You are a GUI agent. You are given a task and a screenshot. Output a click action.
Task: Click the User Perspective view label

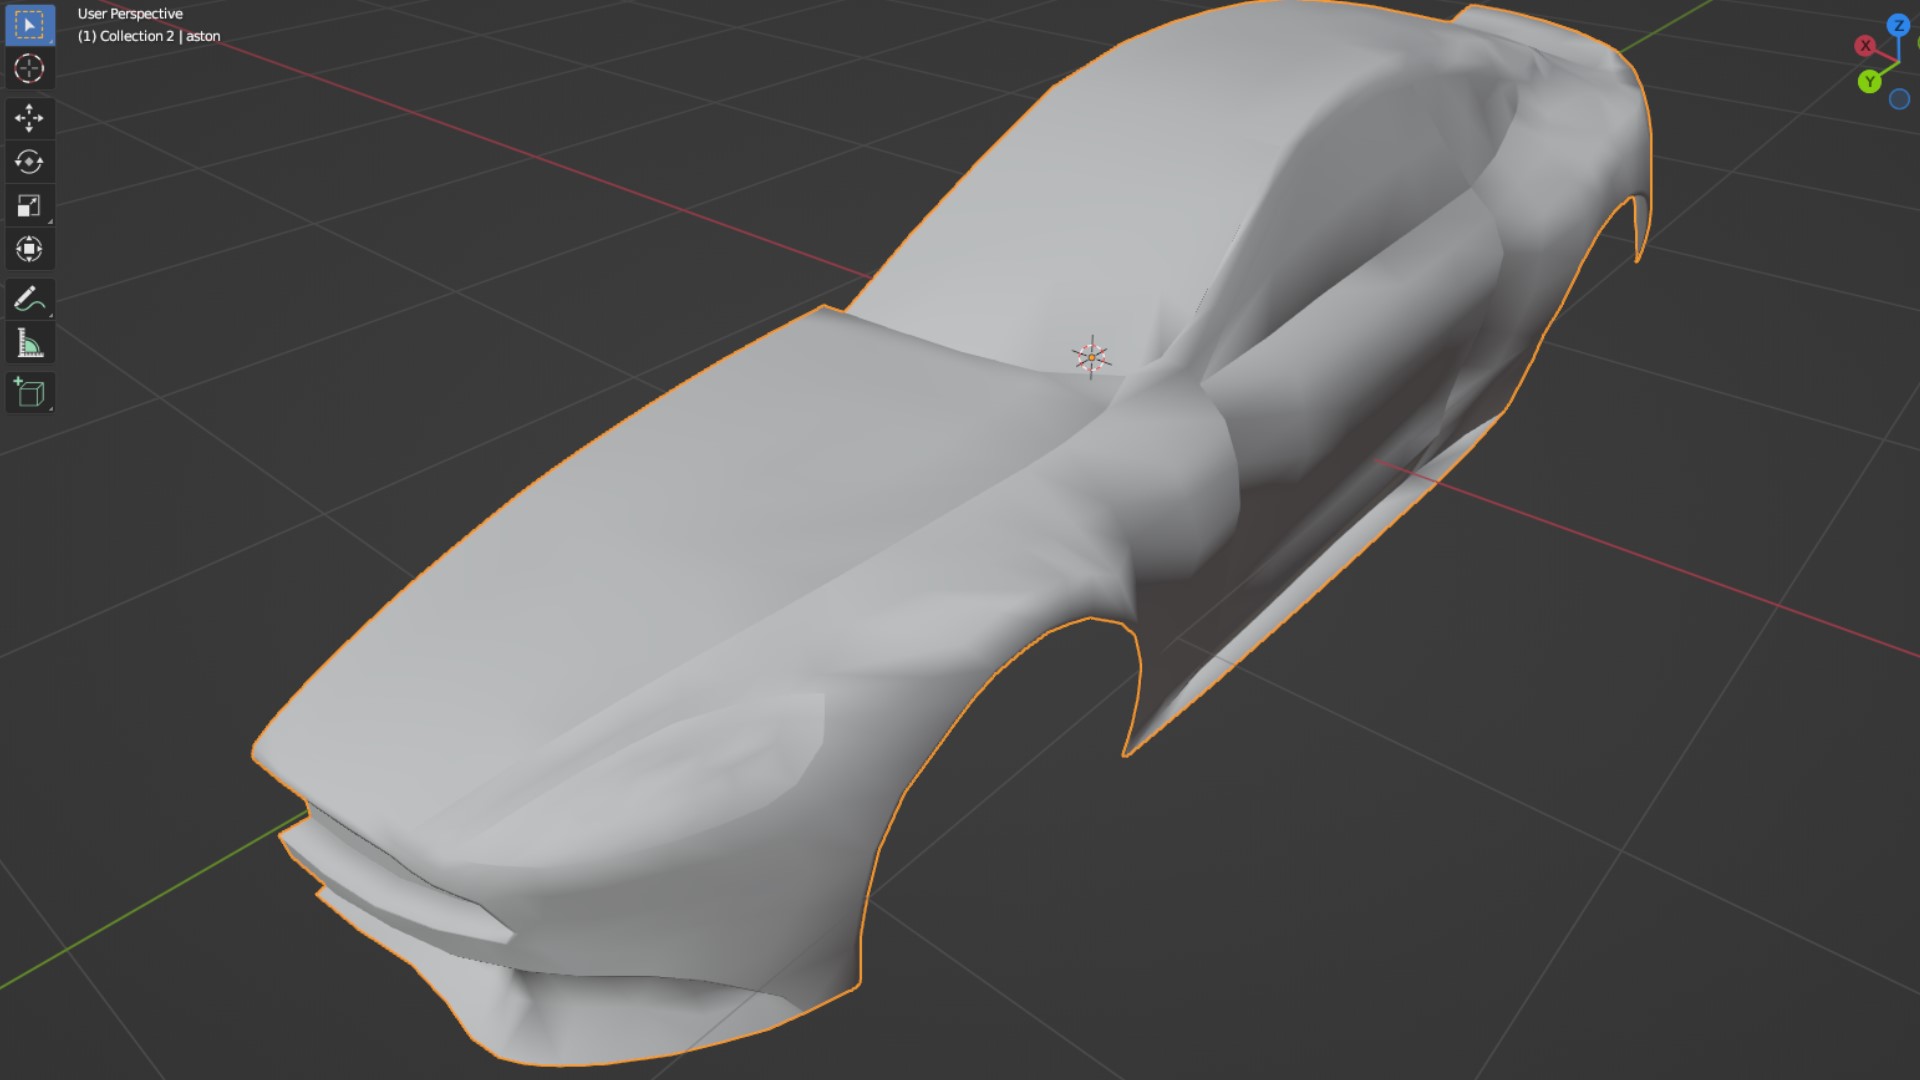coord(130,14)
